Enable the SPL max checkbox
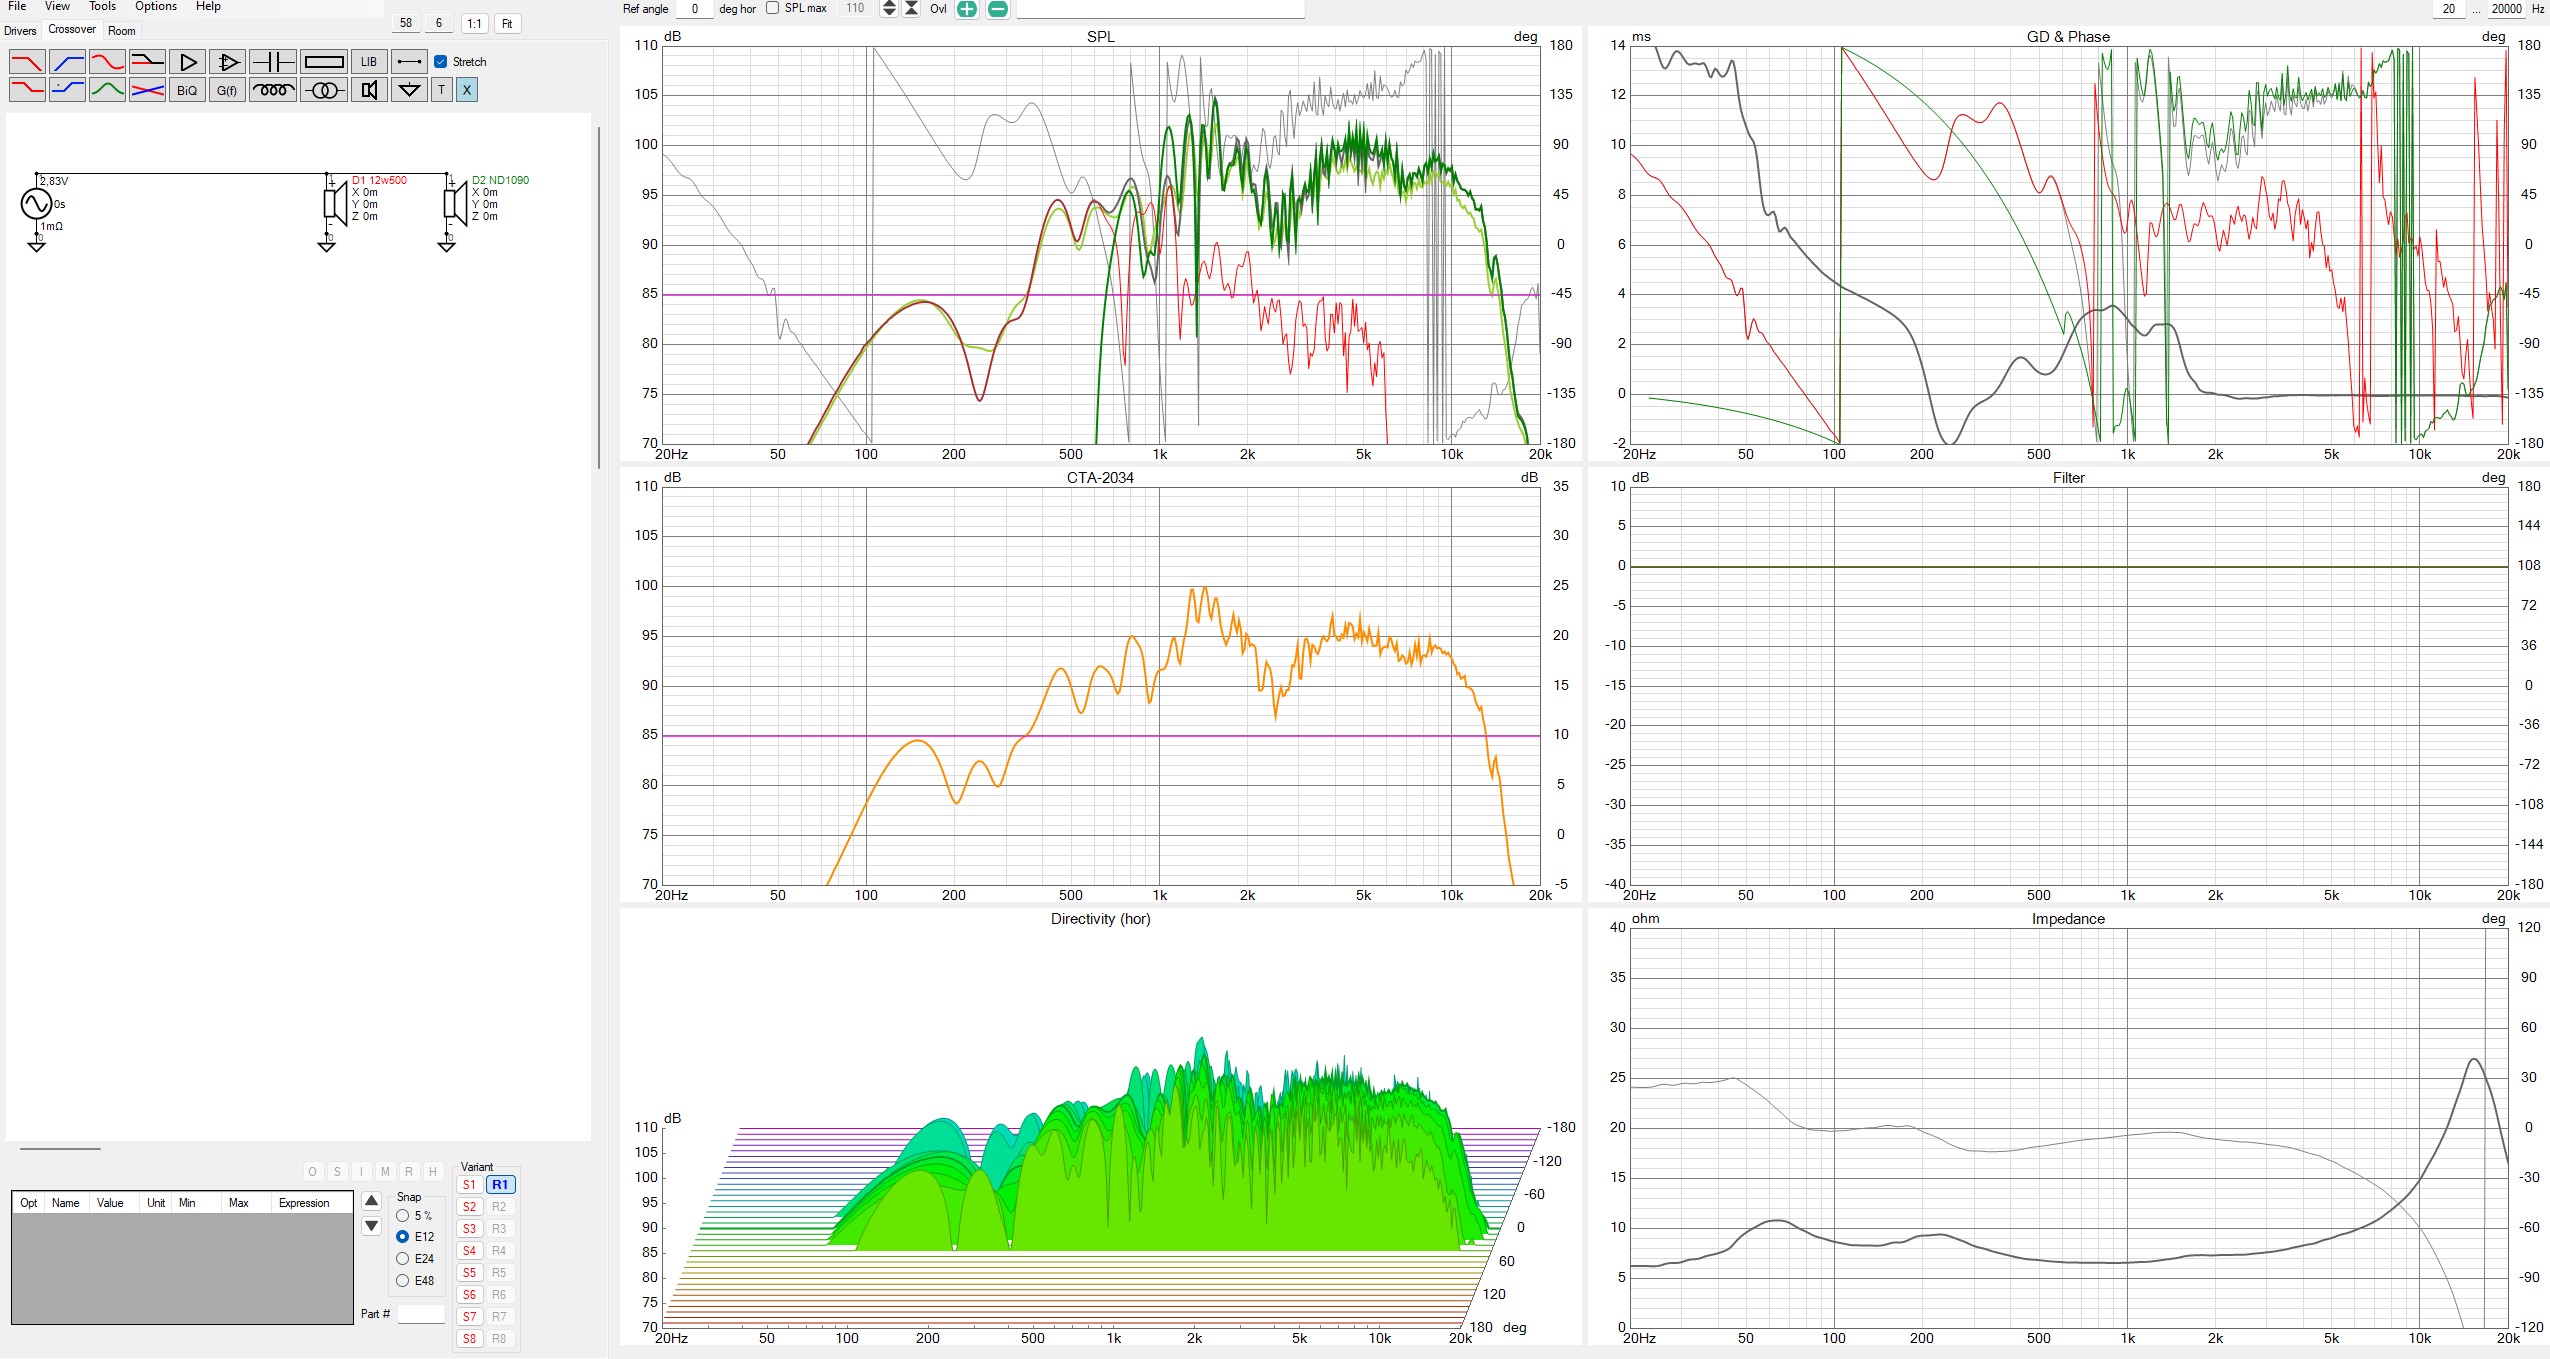2550x1359 pixels. click(x=773, y=8)
